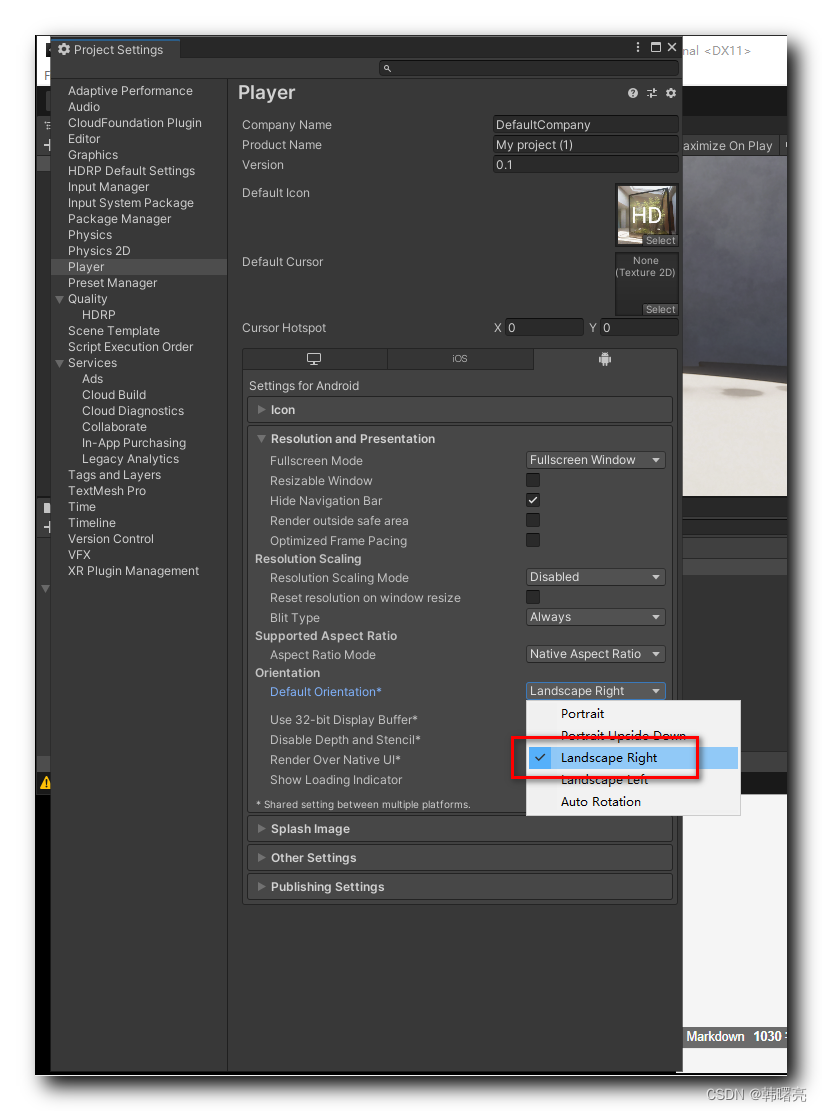This screenshot has height=1111, width=822.
Task: Collapse the Quality settings tree
Action: coord(59,298)
